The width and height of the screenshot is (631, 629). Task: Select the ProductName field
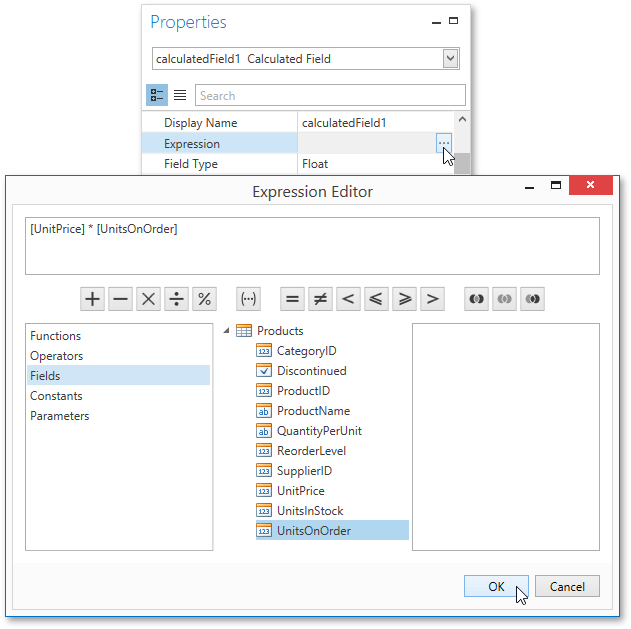(313, 410)
